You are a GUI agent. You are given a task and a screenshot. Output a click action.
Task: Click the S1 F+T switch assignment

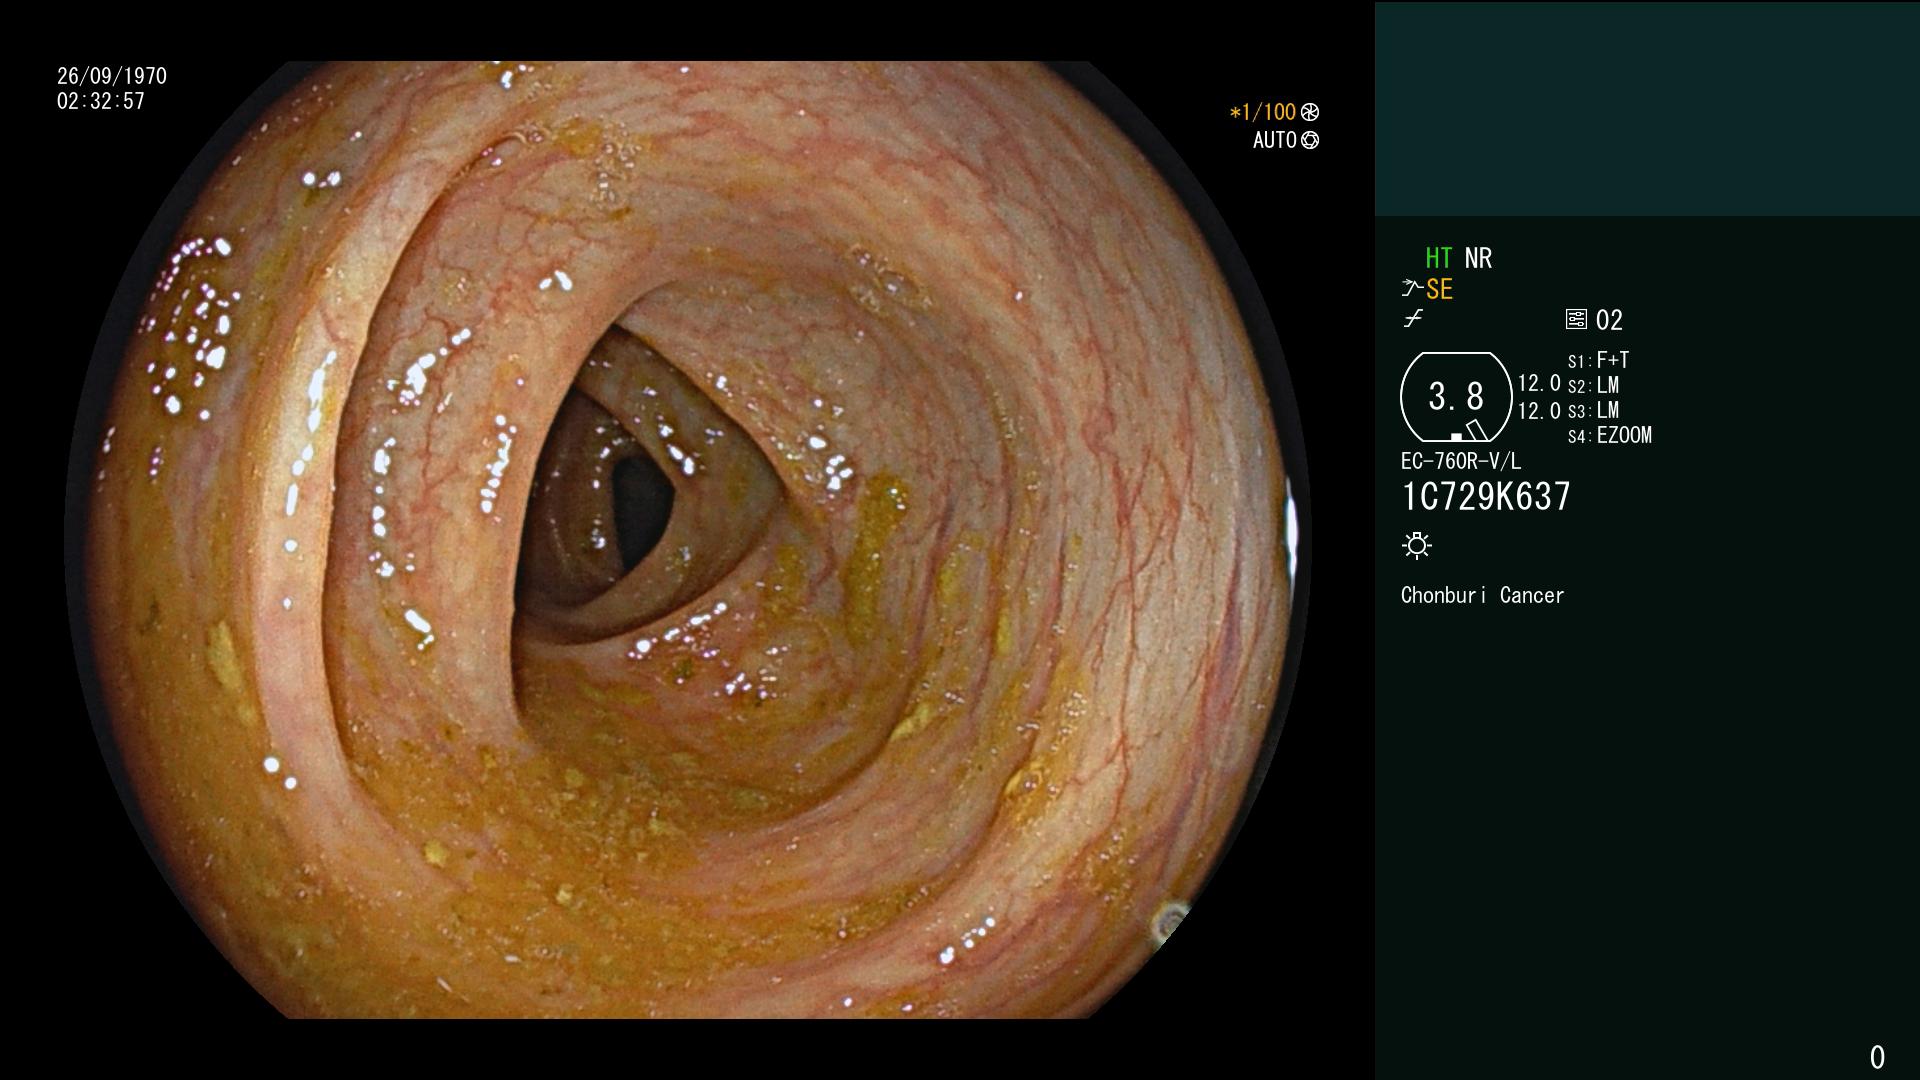point(1598,360)
